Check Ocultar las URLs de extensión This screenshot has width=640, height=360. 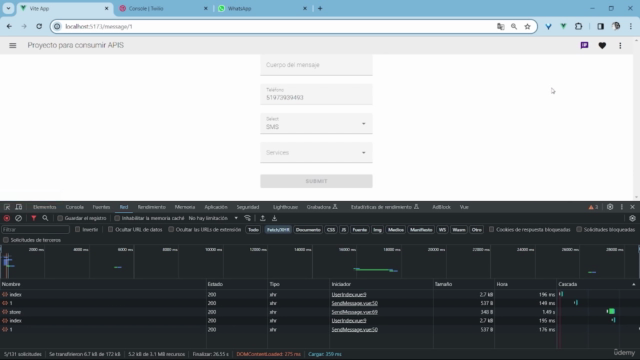click(171, 229)
